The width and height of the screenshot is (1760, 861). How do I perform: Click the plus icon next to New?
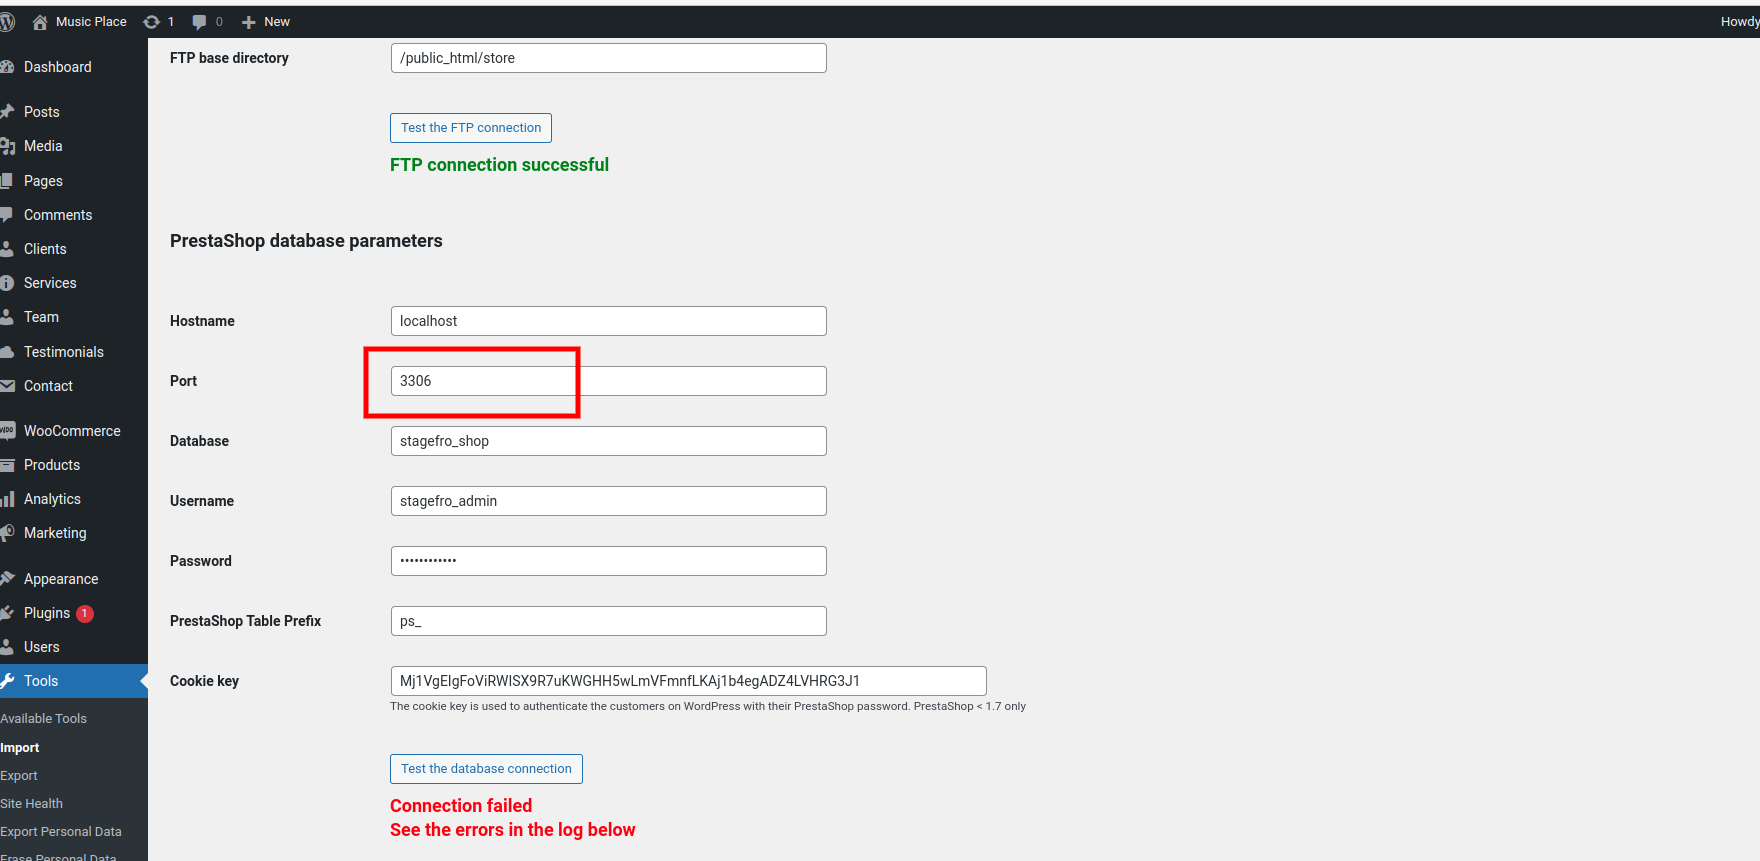click(x=249, y=22)
